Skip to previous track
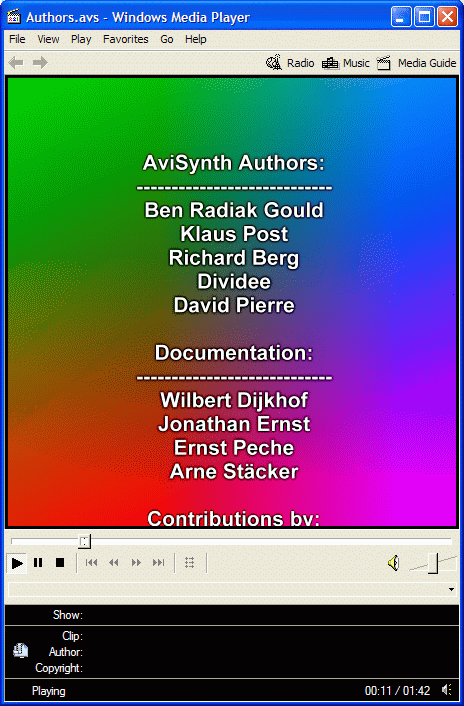 tap(91, 562)
